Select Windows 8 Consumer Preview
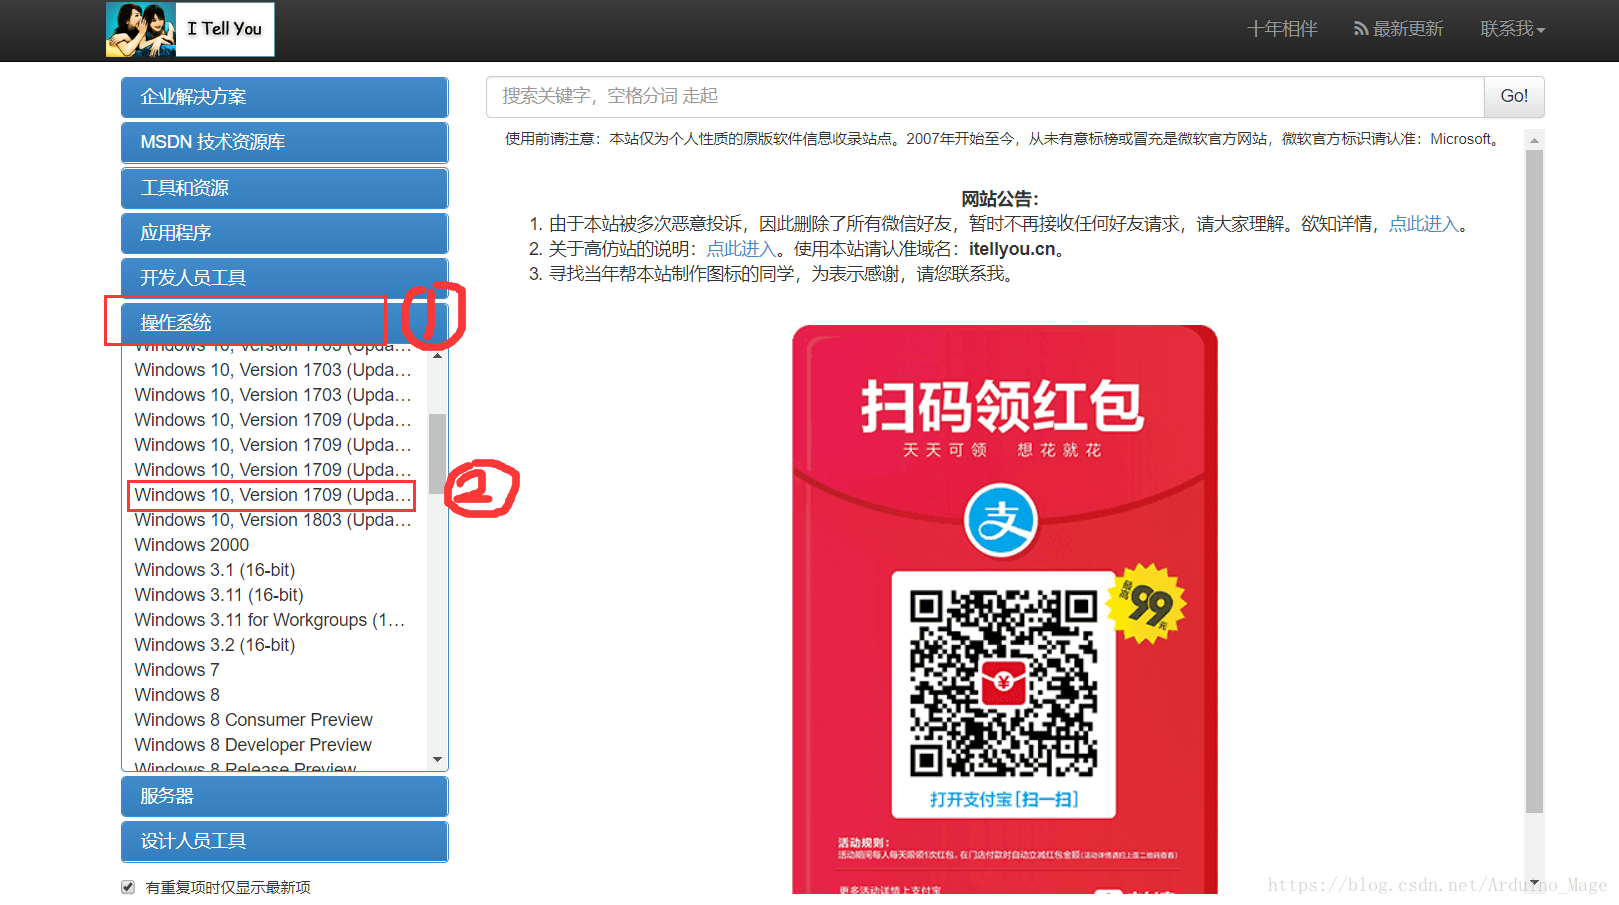 254,720
